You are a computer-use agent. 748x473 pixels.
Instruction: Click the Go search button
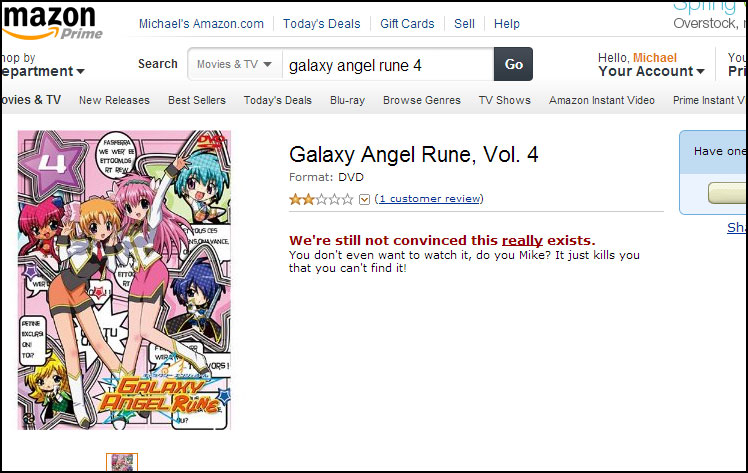(x=513, y=64)
